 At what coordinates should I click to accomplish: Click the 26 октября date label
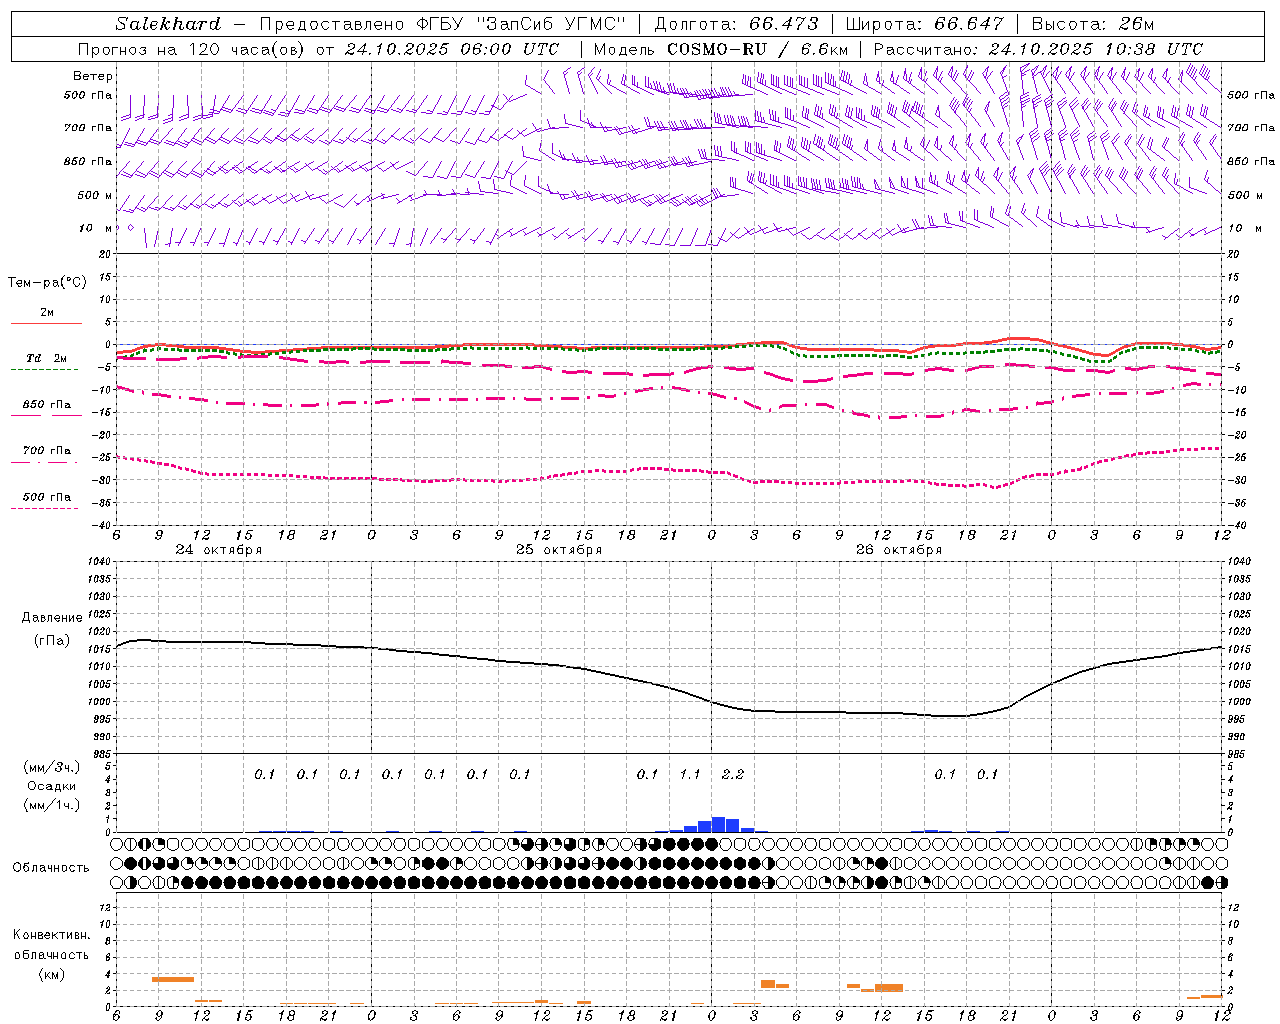[x=898, y=550]
